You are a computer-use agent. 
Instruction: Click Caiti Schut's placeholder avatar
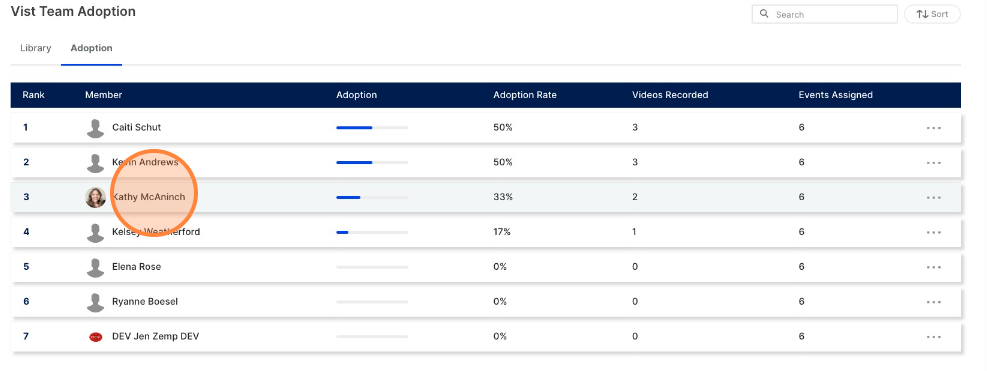(96, 128)
